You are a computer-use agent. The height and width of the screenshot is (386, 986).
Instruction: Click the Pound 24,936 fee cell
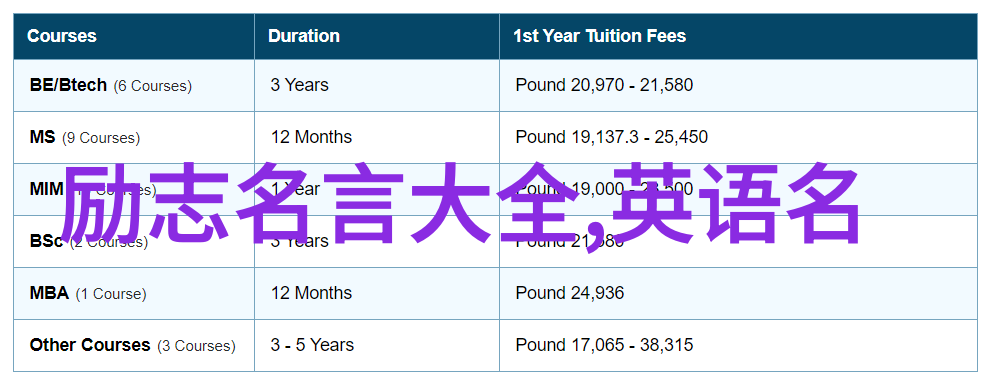(x=739, y=294)
